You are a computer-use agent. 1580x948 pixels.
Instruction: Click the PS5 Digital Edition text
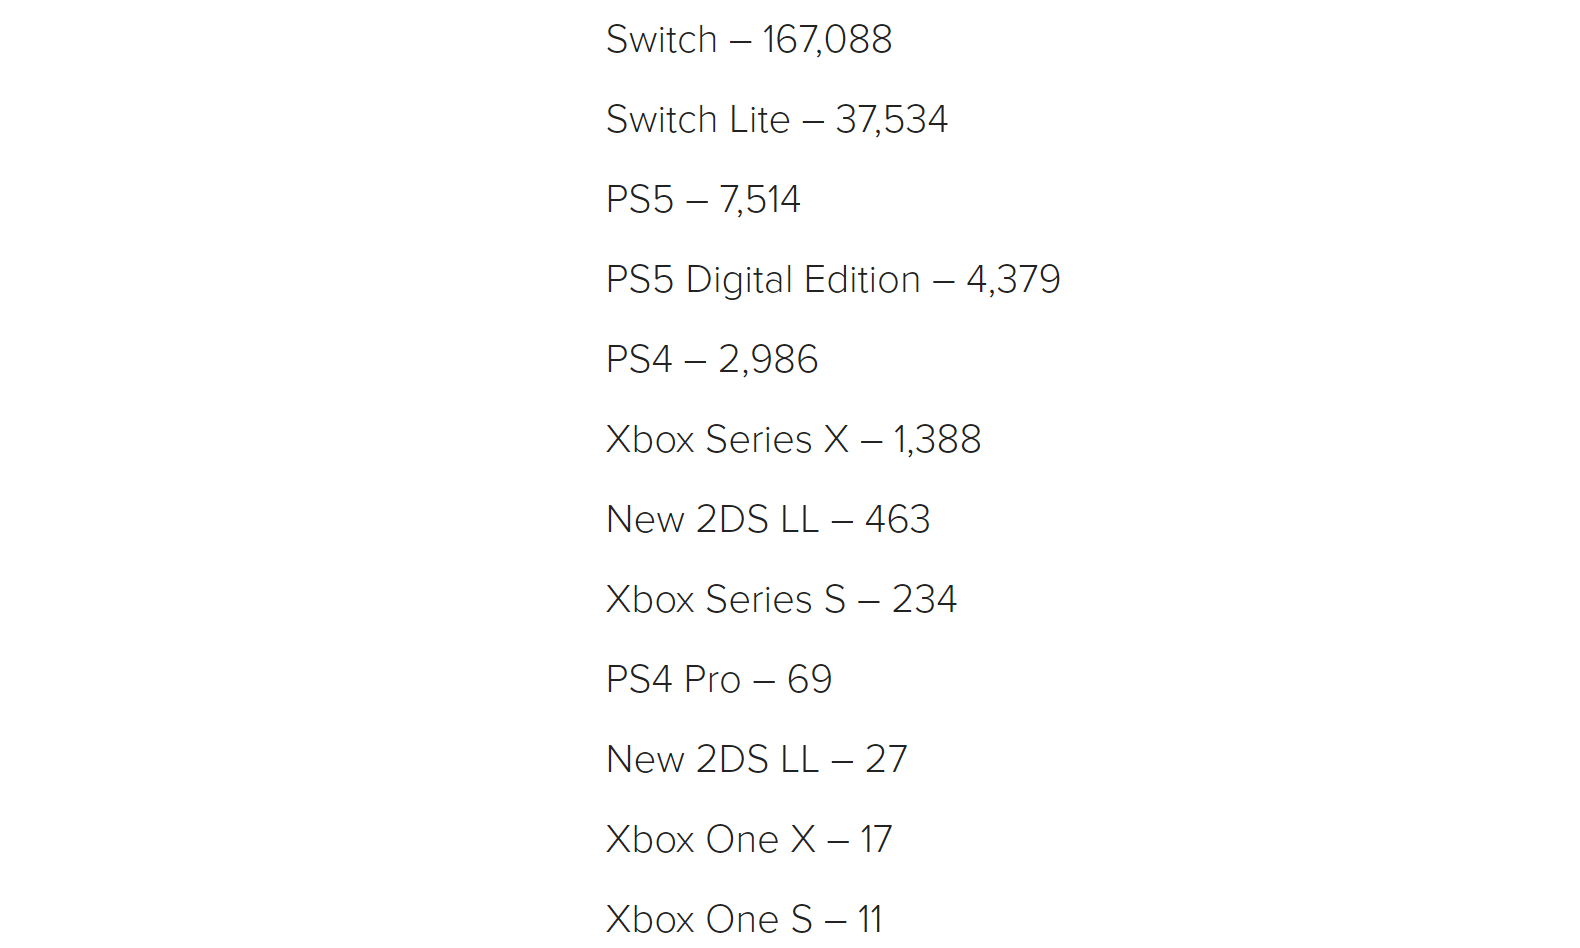763,280
